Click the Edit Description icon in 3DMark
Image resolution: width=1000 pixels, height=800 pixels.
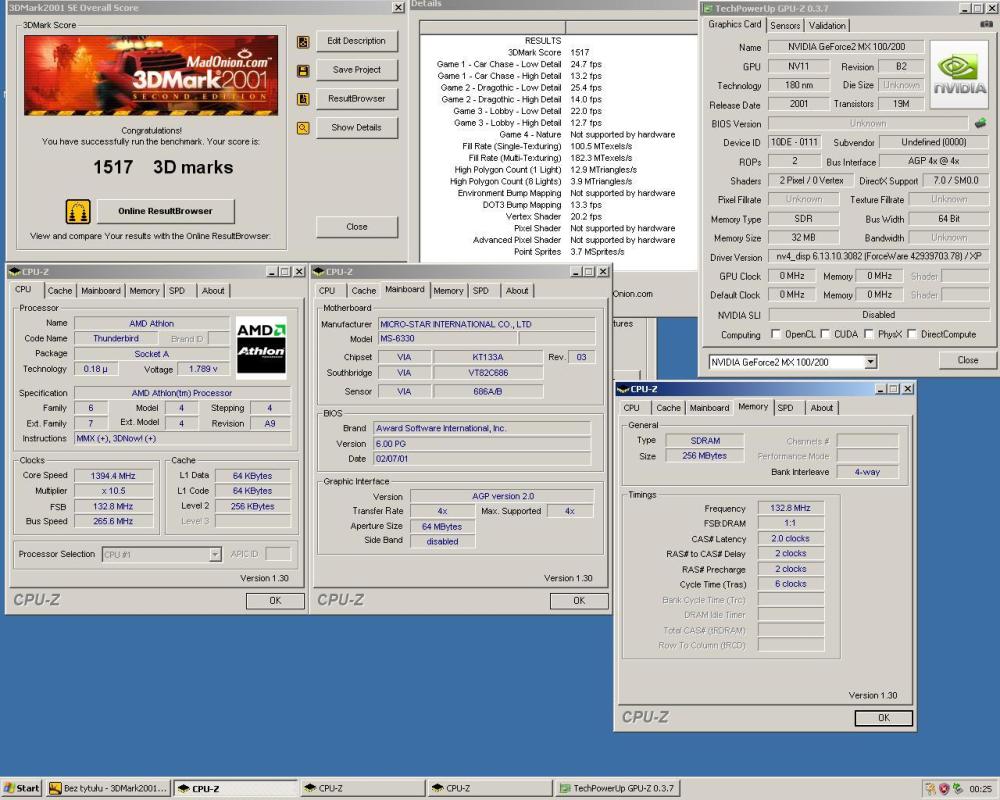click(x=303, y=41)
